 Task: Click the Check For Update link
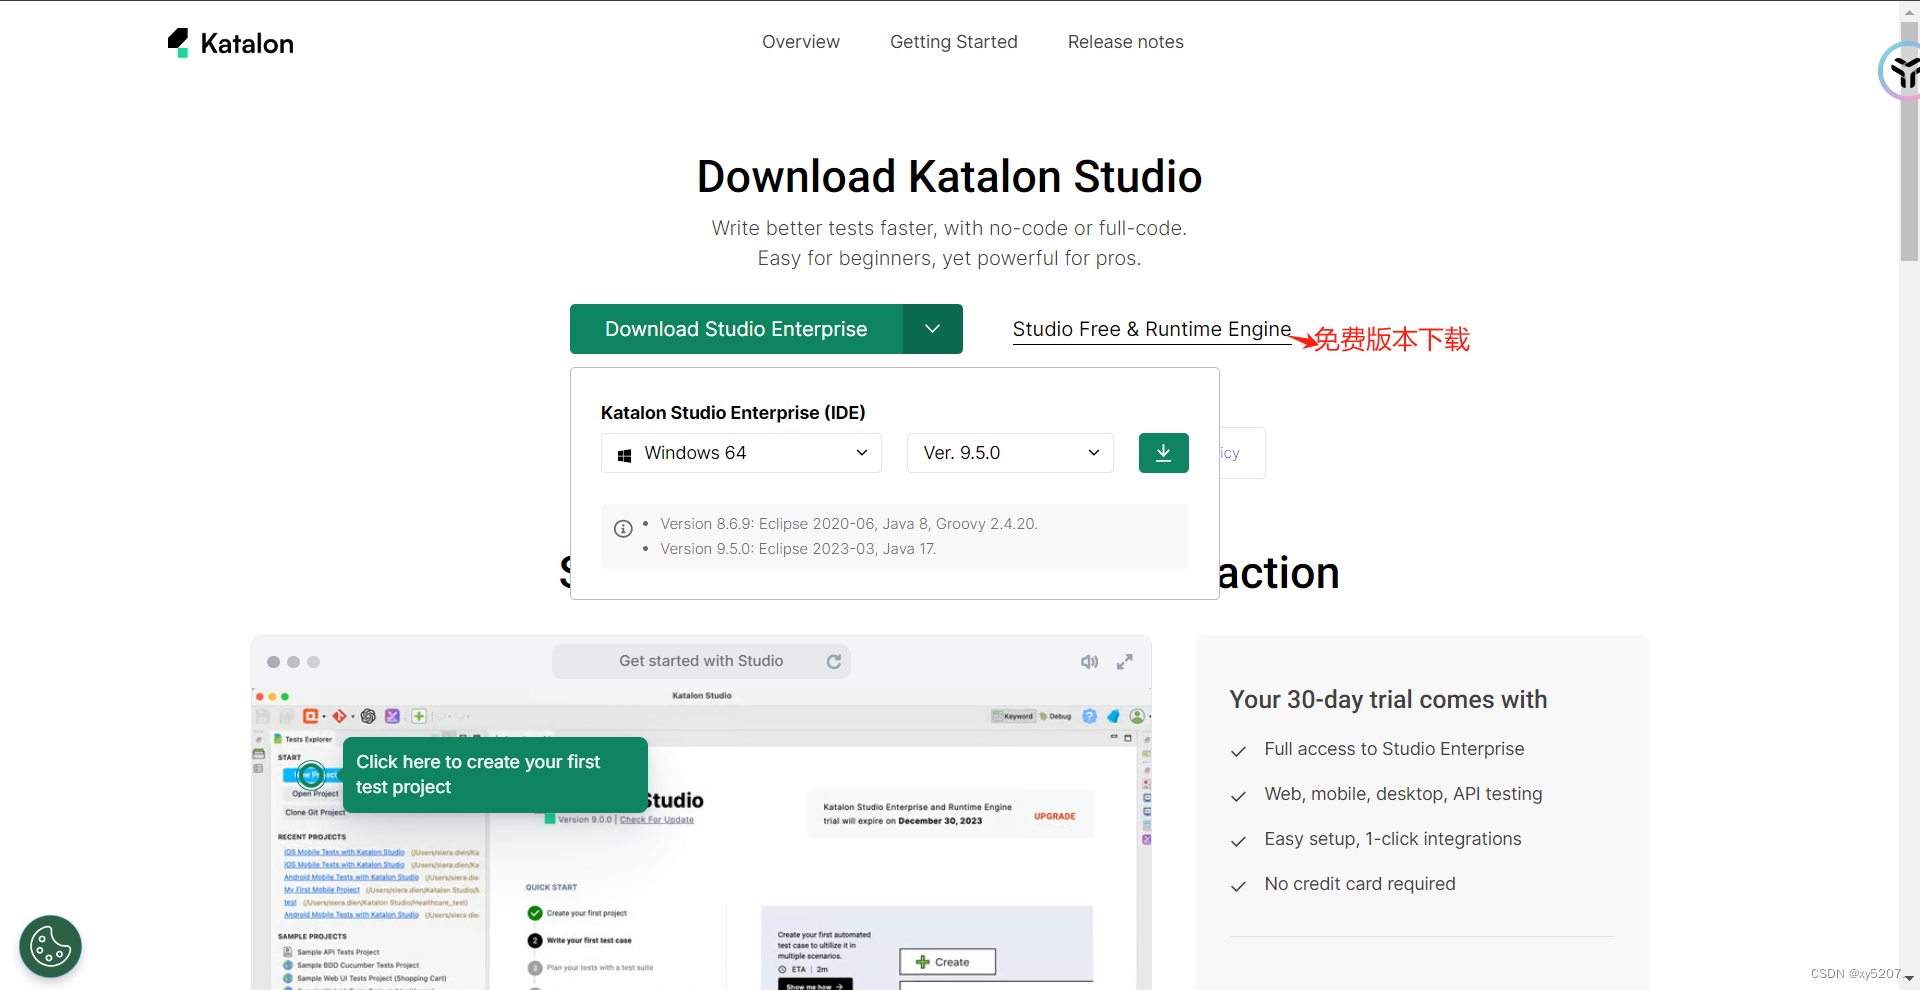[x=658, y=819]
